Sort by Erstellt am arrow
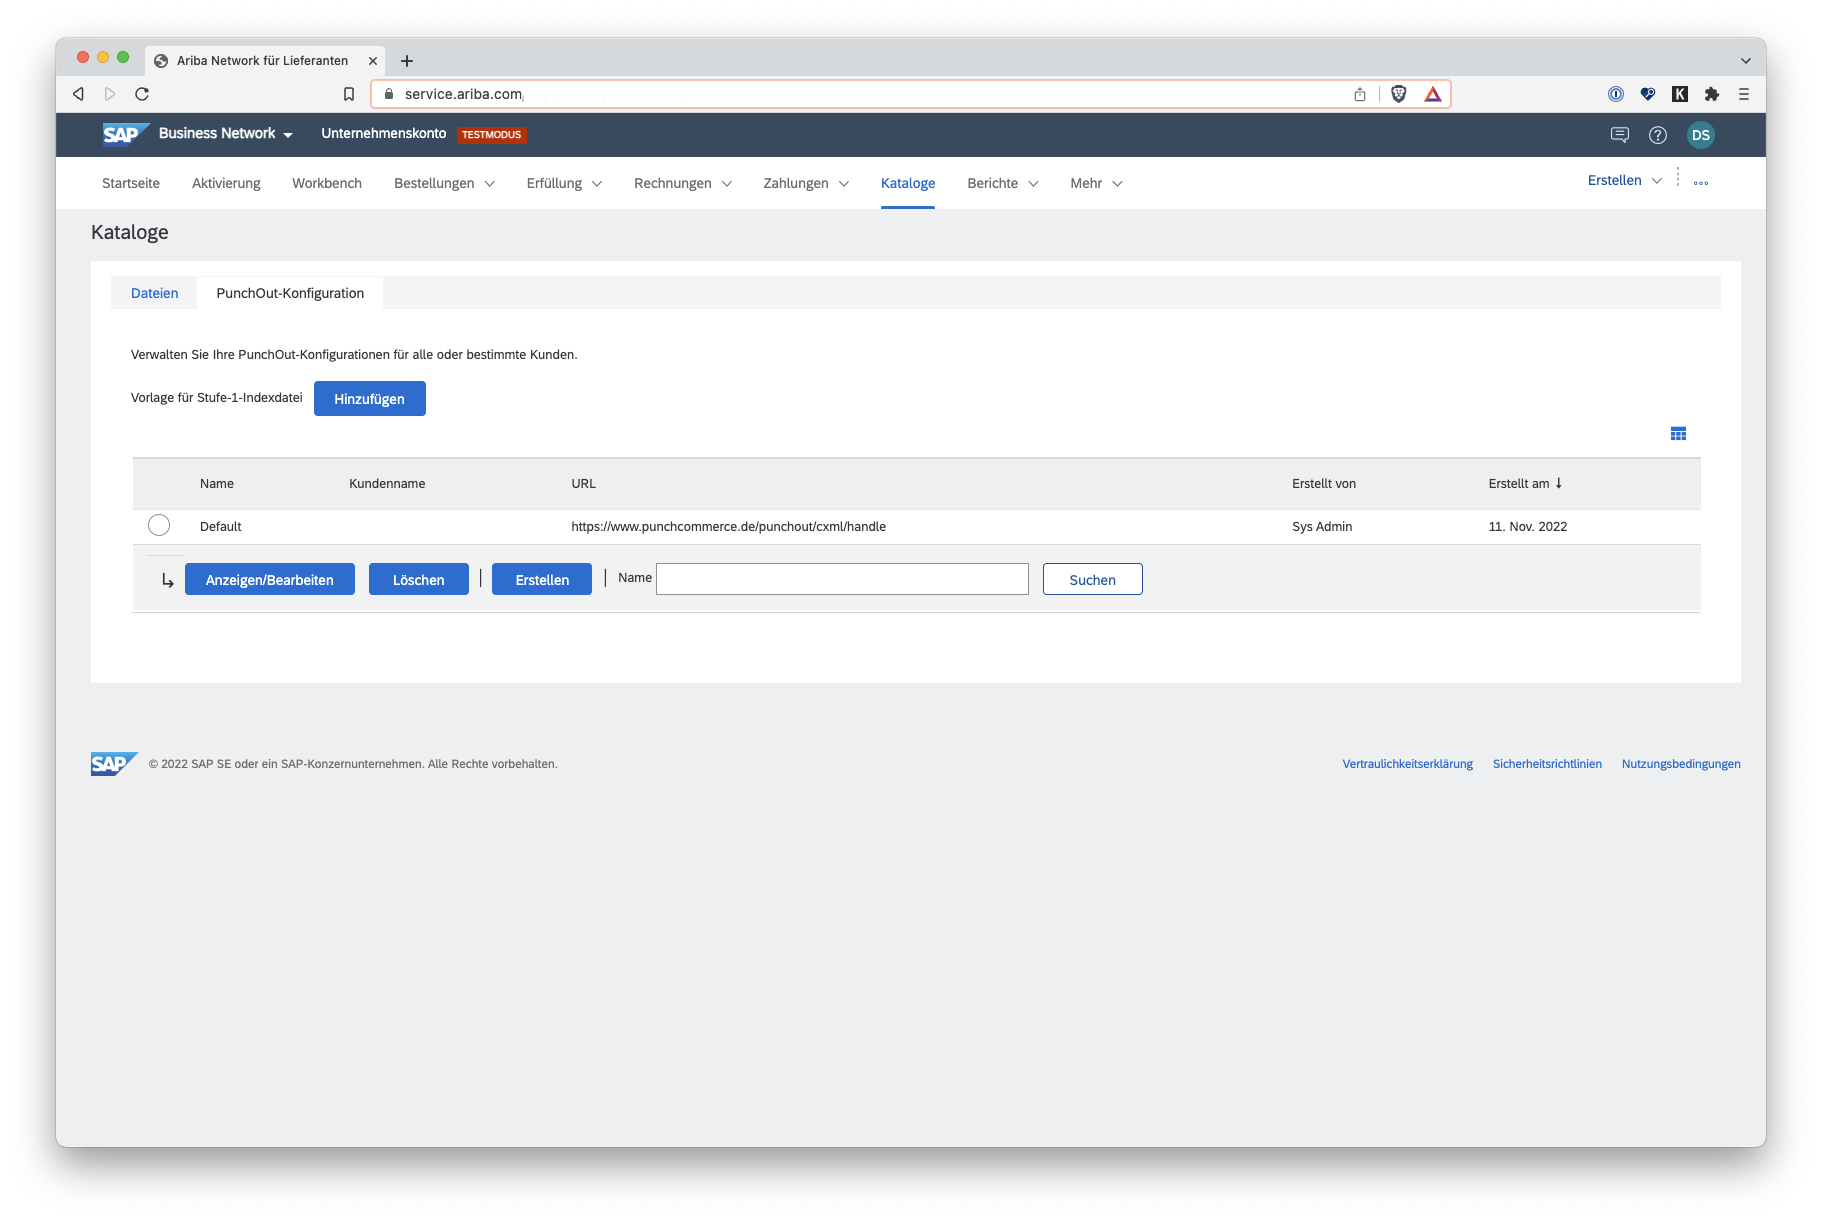The width and height of the screenshot is (1822, 1221). click(1559, 483)
